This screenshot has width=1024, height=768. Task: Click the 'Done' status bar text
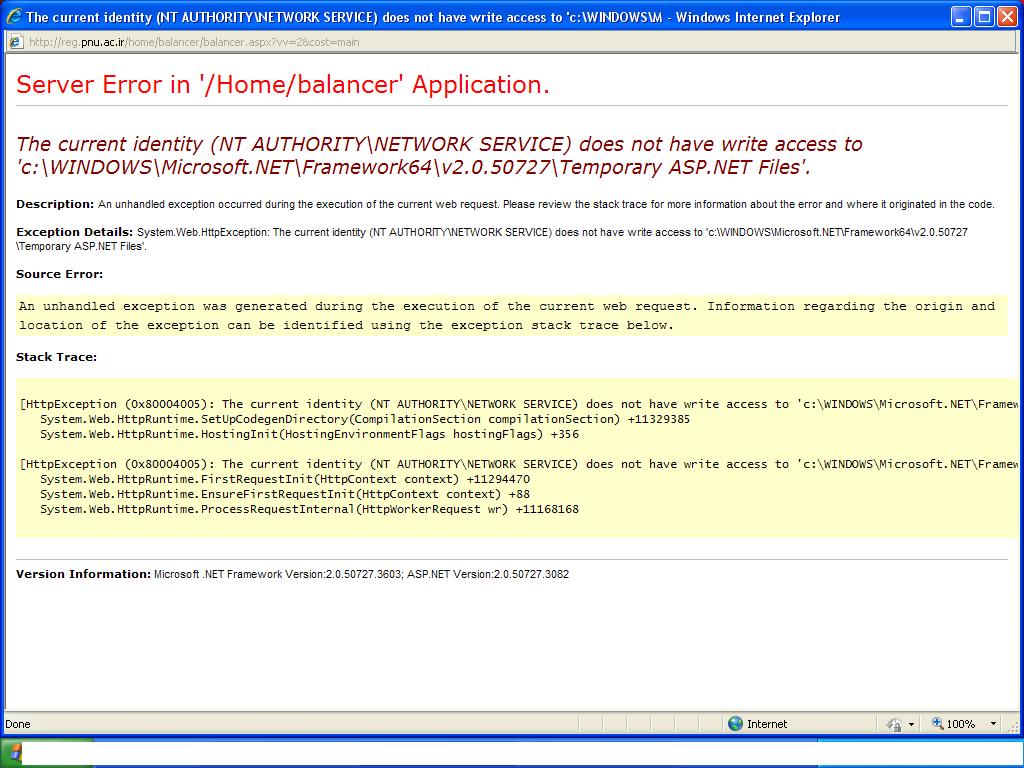tap(18, 724)
